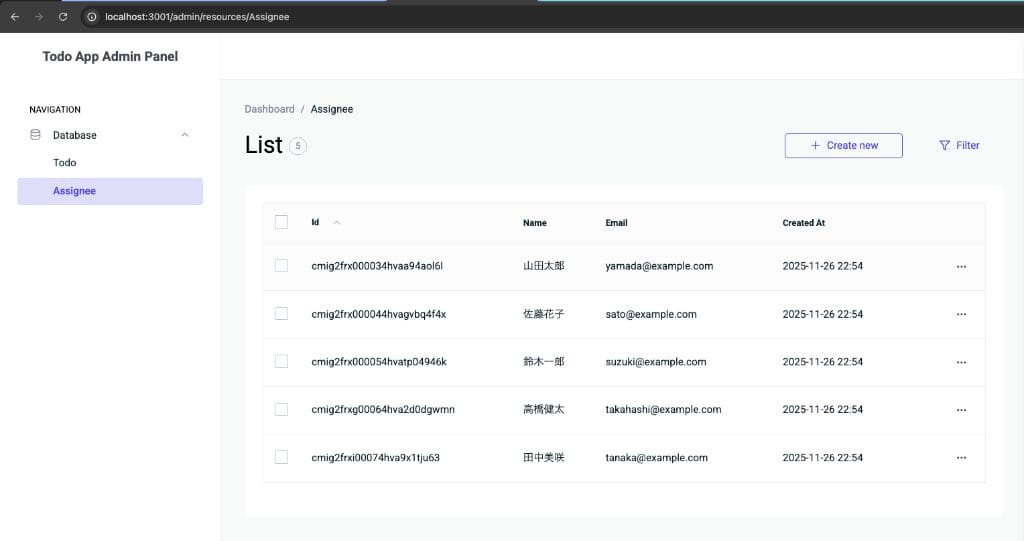
Task: Click Created At date in tanaka row
Action: (823, 457)
